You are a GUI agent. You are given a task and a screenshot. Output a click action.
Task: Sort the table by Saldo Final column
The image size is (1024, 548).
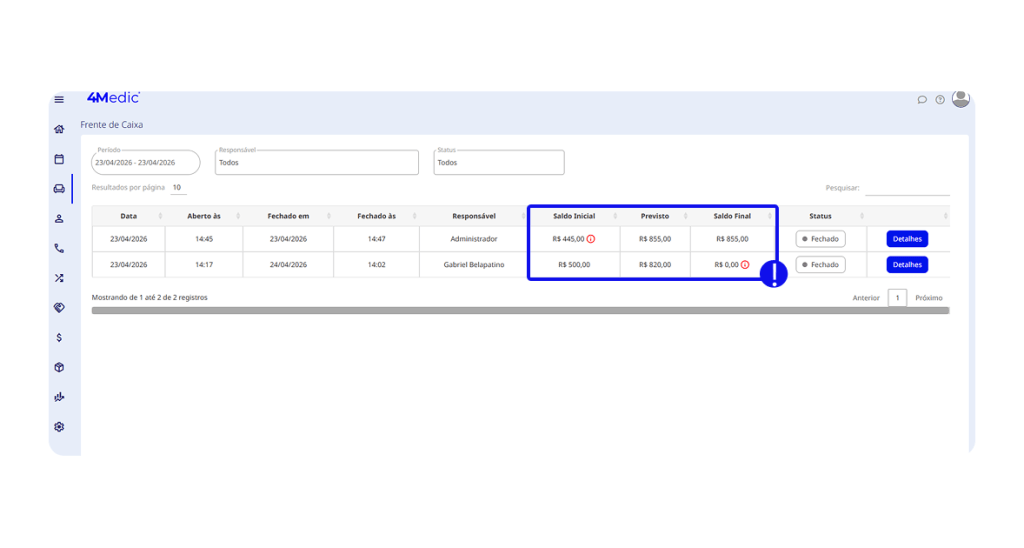[x=732, y=216]
